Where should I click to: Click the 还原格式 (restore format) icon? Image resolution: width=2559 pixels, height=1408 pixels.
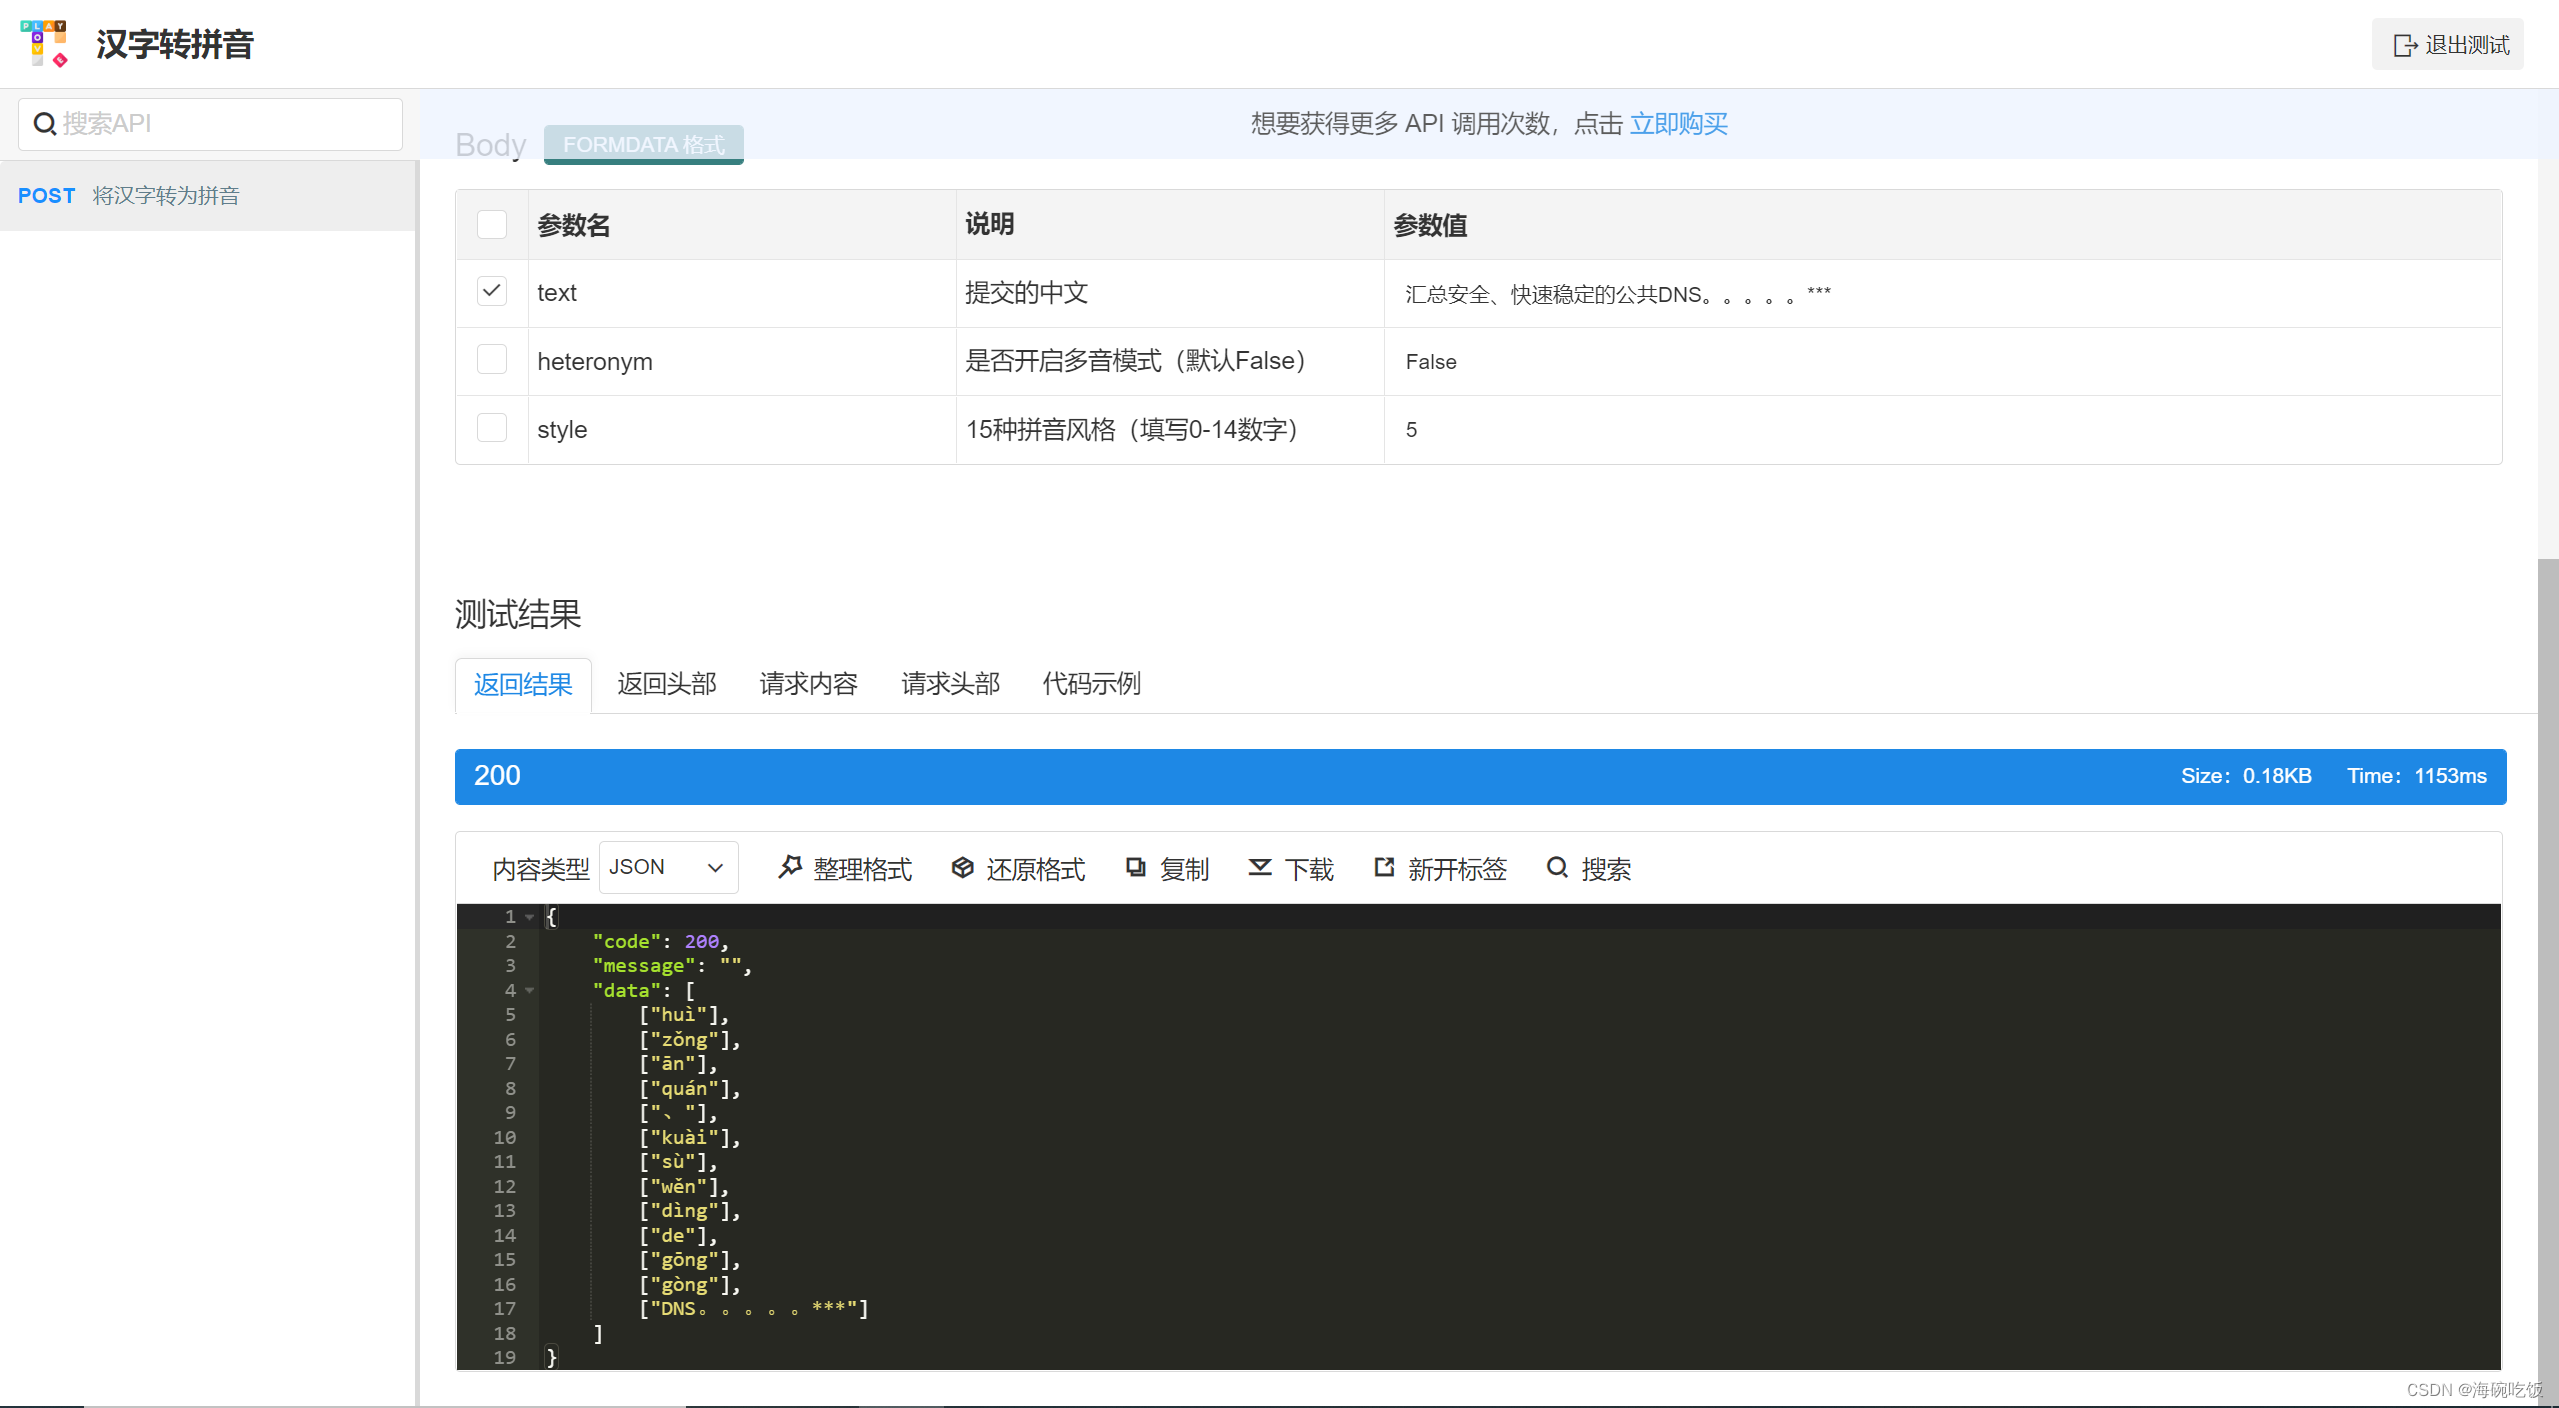pos(962,868)
